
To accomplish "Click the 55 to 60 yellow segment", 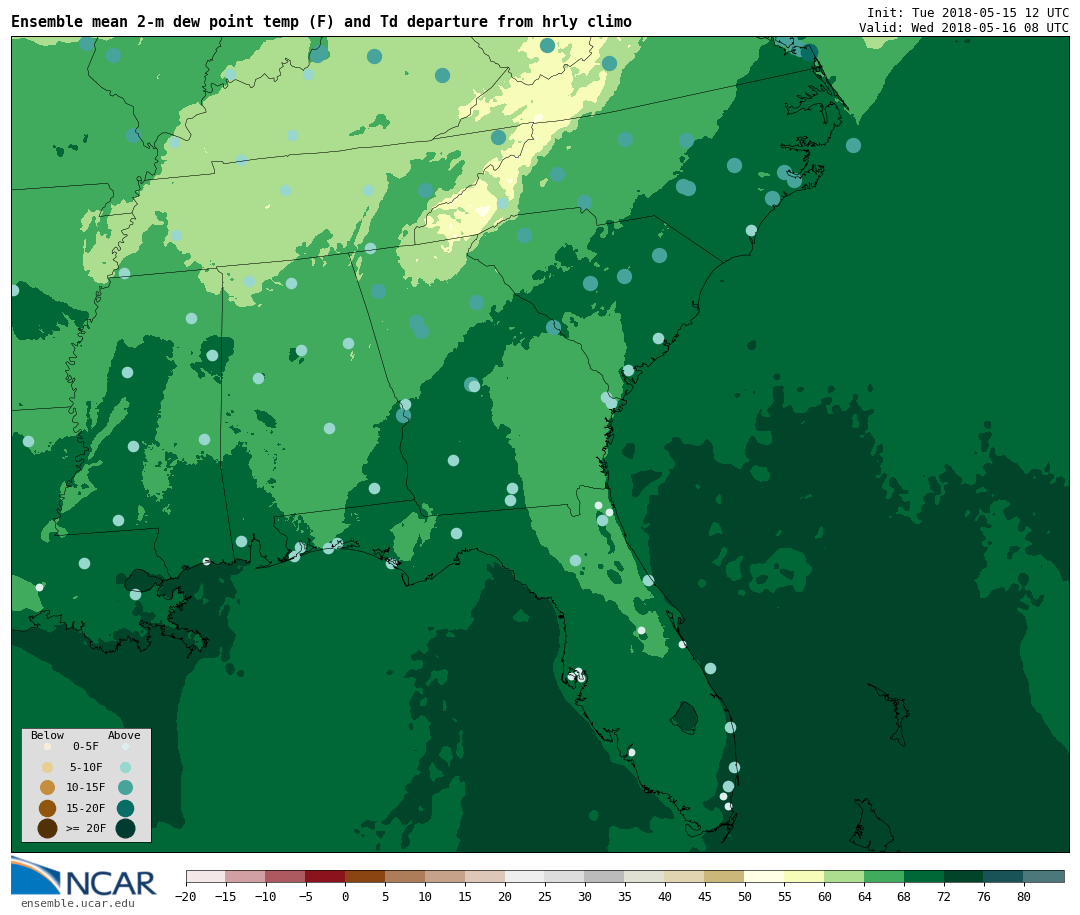I will click(x=805, y=877).
